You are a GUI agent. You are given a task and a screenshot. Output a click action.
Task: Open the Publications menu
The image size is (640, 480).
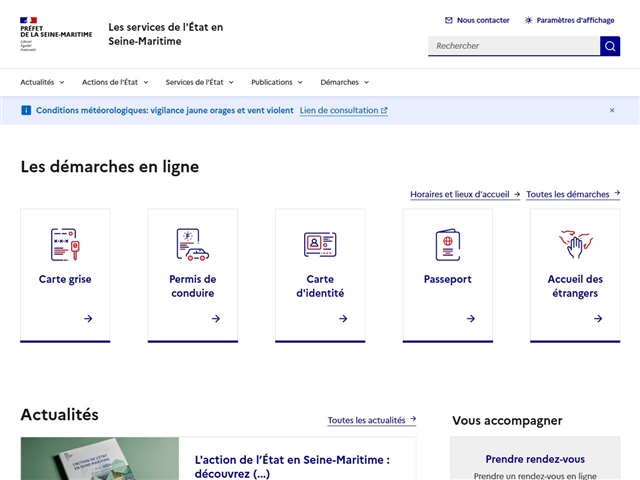pyautogui.click(x=277, y=82)
